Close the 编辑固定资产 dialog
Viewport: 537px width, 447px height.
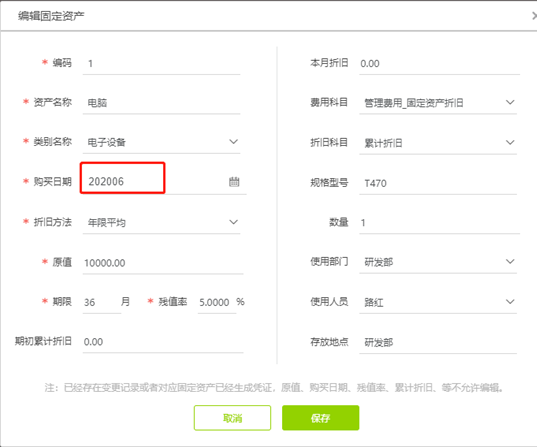[x=534, y=16]
